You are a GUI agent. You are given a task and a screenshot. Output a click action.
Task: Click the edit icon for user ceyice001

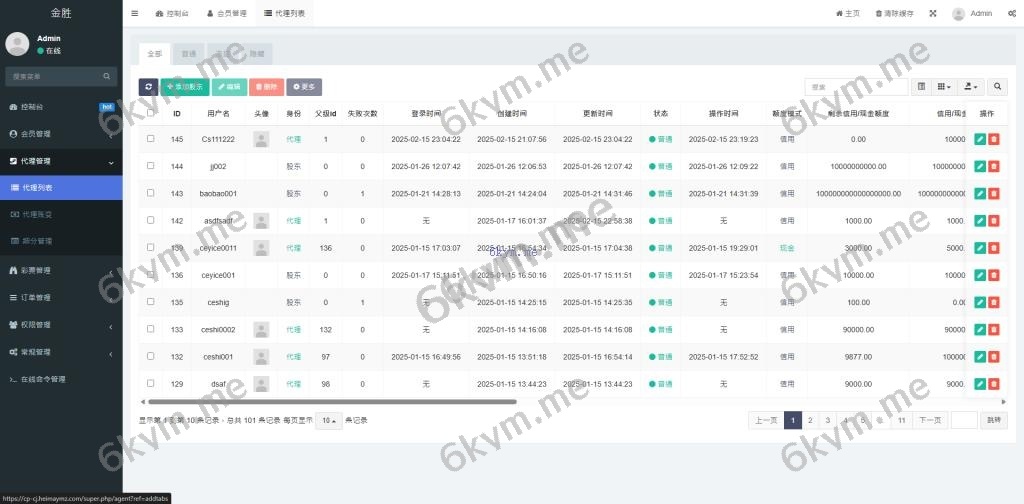pos(980,276)
